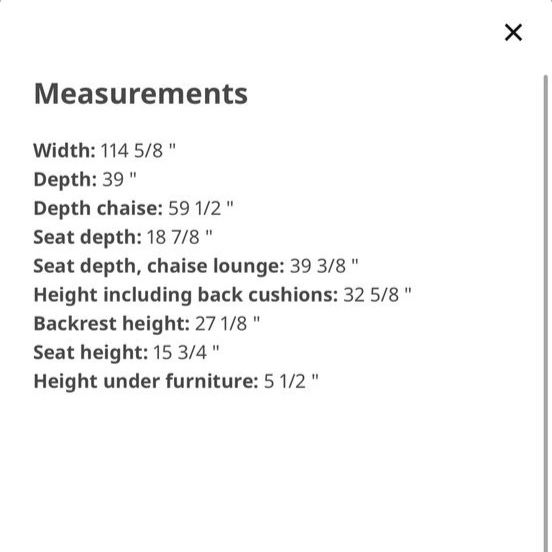Click the 39 3/8 inch value

[324, 266]
